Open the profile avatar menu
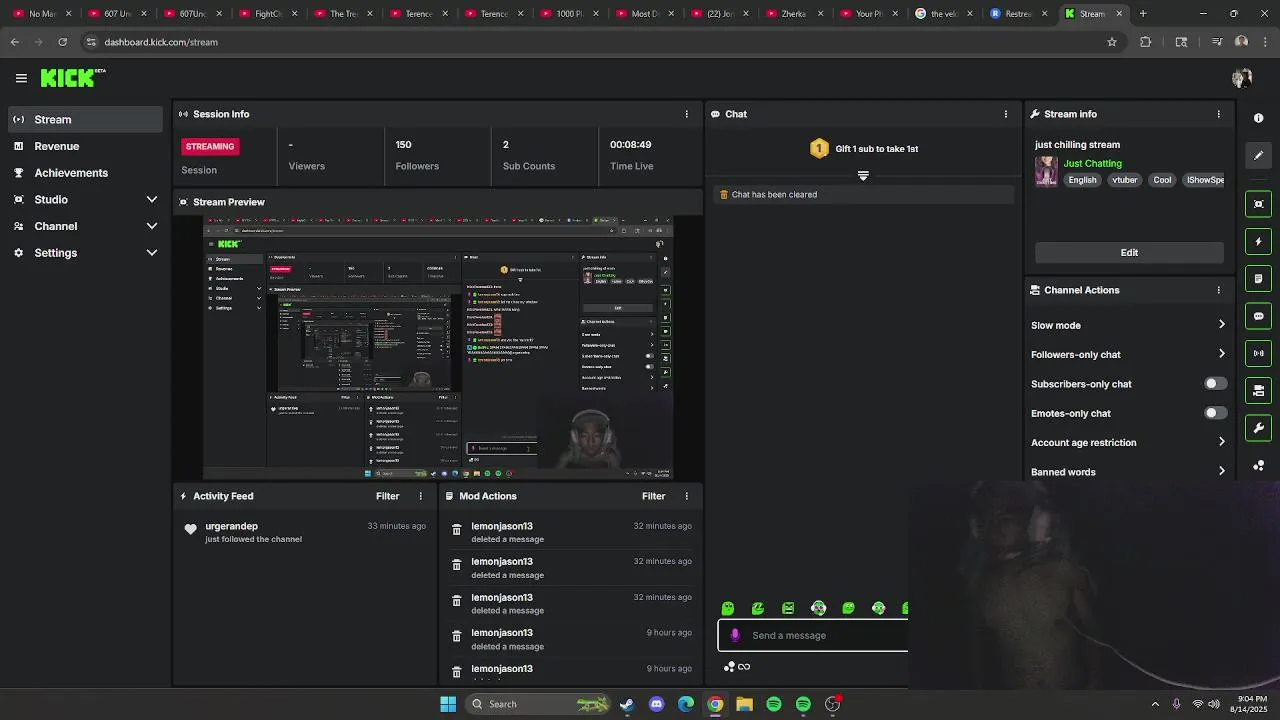 pyautogui.click(x=1242, y=78)
